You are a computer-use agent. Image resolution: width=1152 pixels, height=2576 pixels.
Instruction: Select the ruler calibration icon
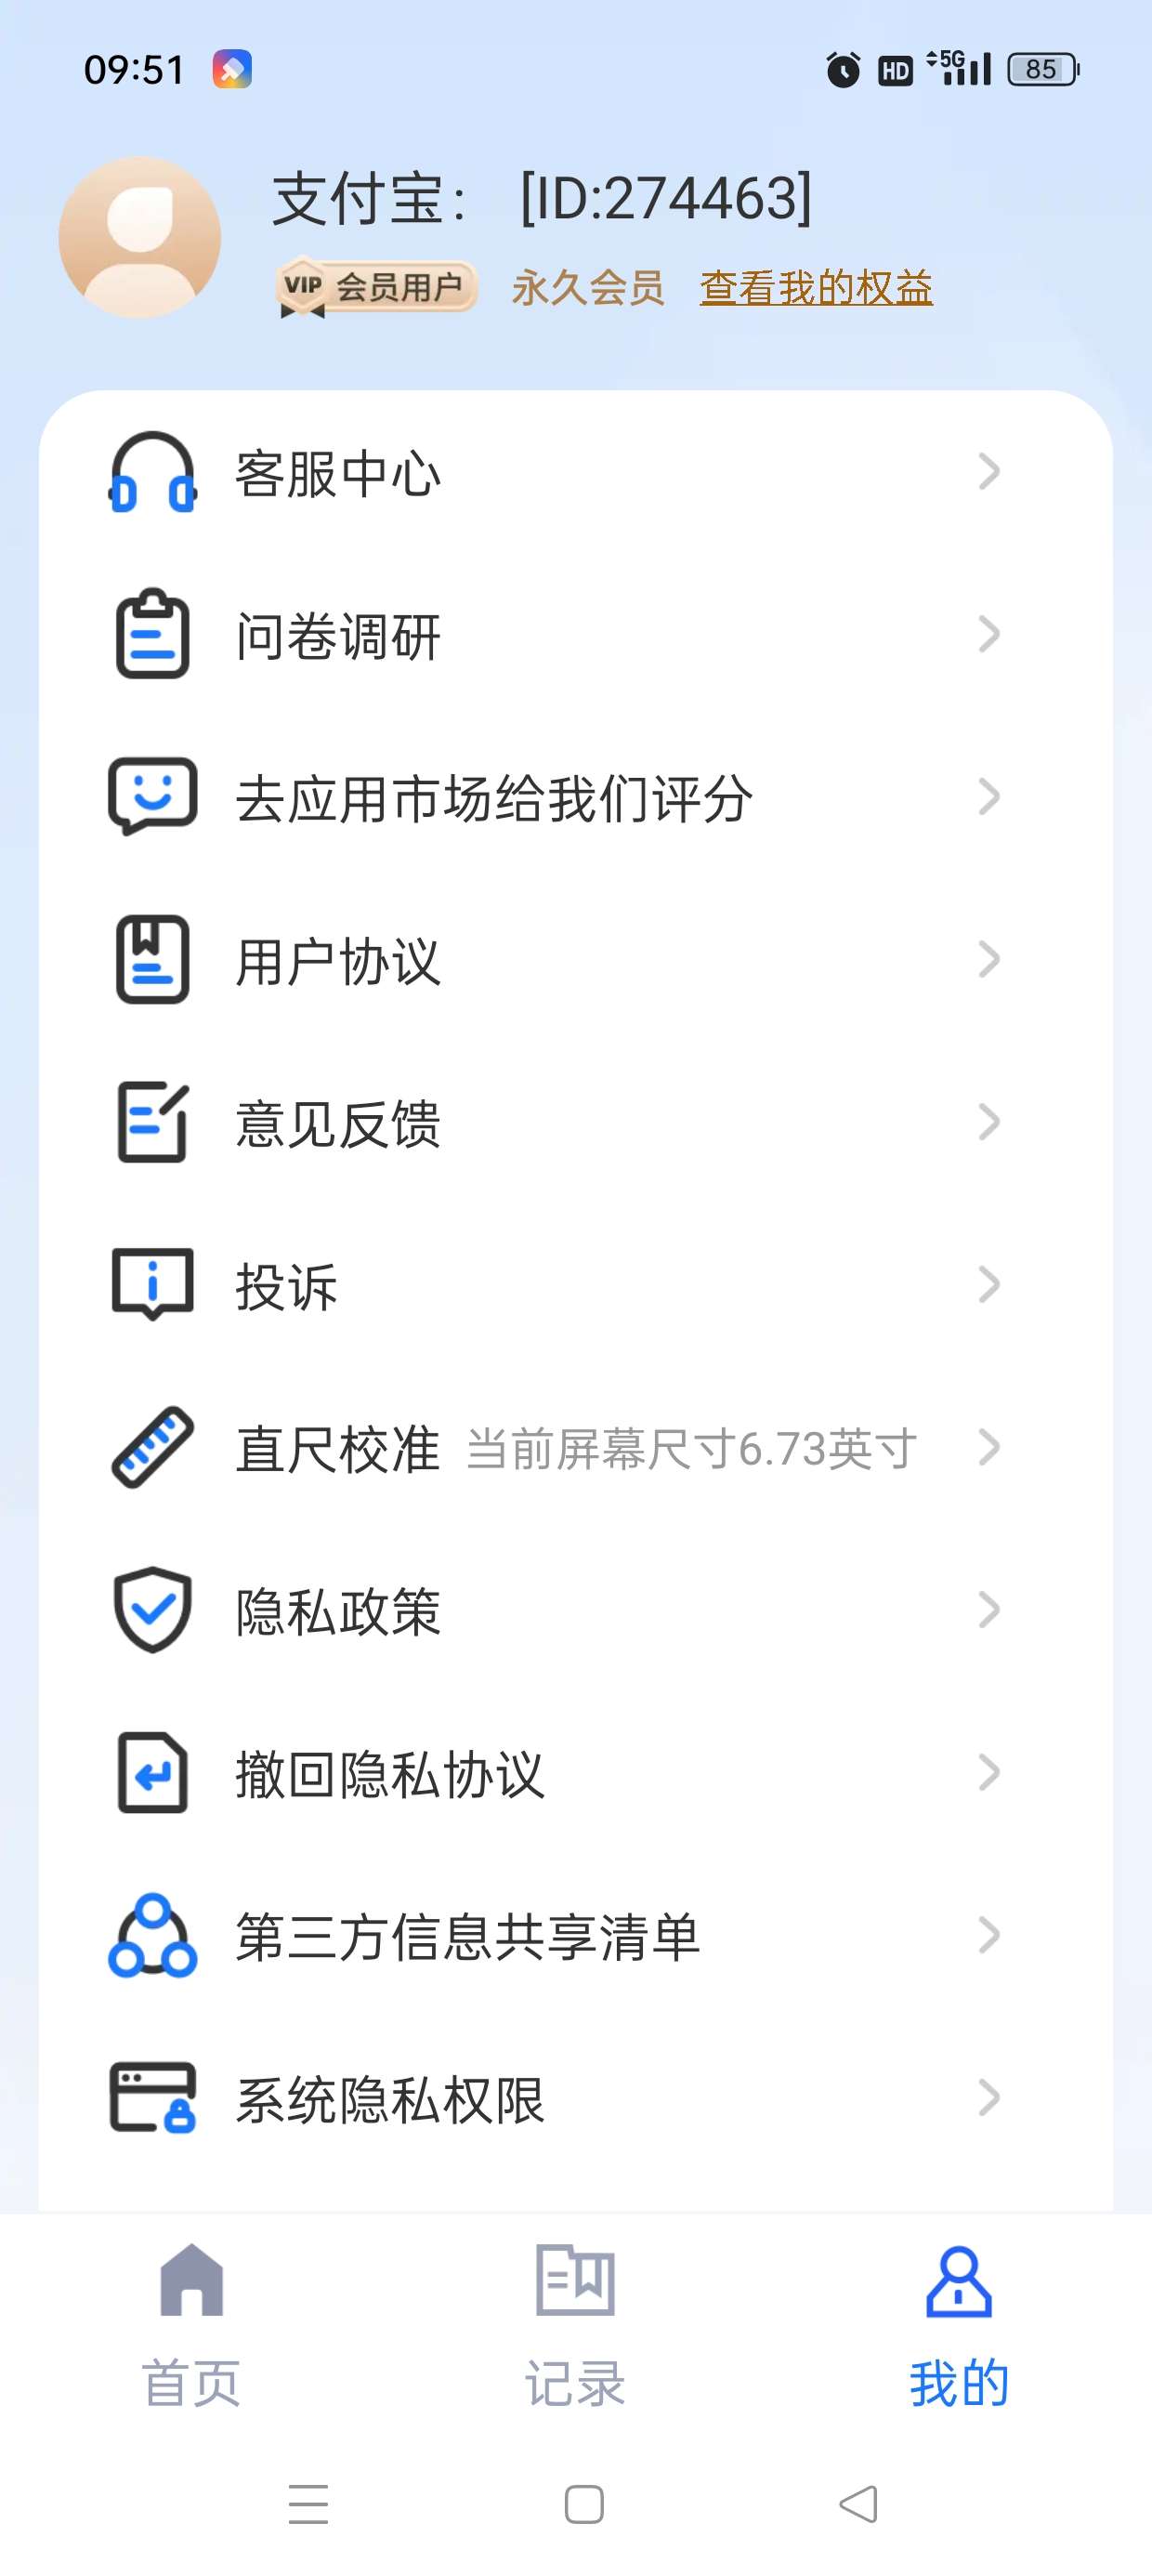pos(152,1447)
